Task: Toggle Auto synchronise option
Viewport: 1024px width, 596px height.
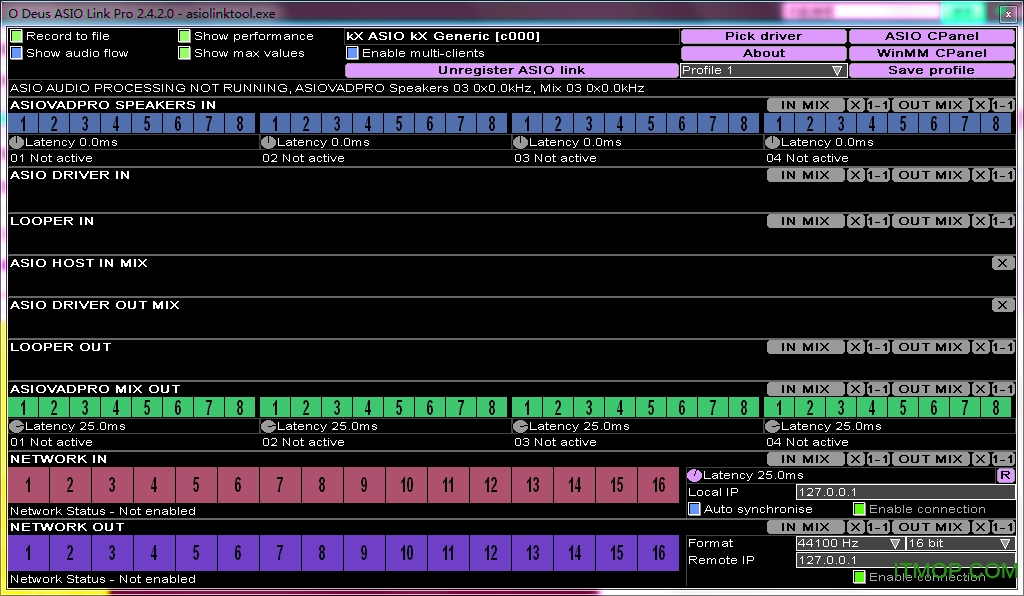Action: pyautogui.click(x=695, y=509)
